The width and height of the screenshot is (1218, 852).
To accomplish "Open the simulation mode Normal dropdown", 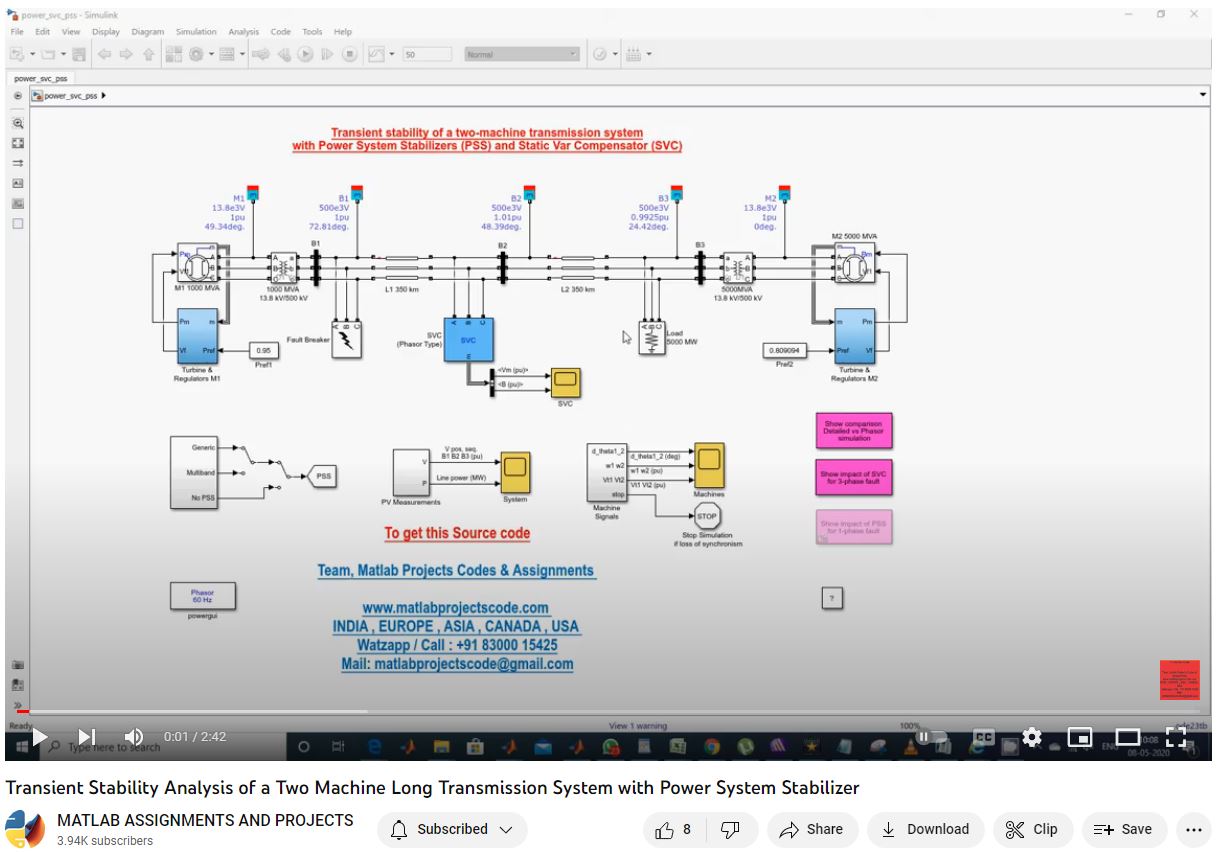I will pyautogui.click(x=521, y=54).
